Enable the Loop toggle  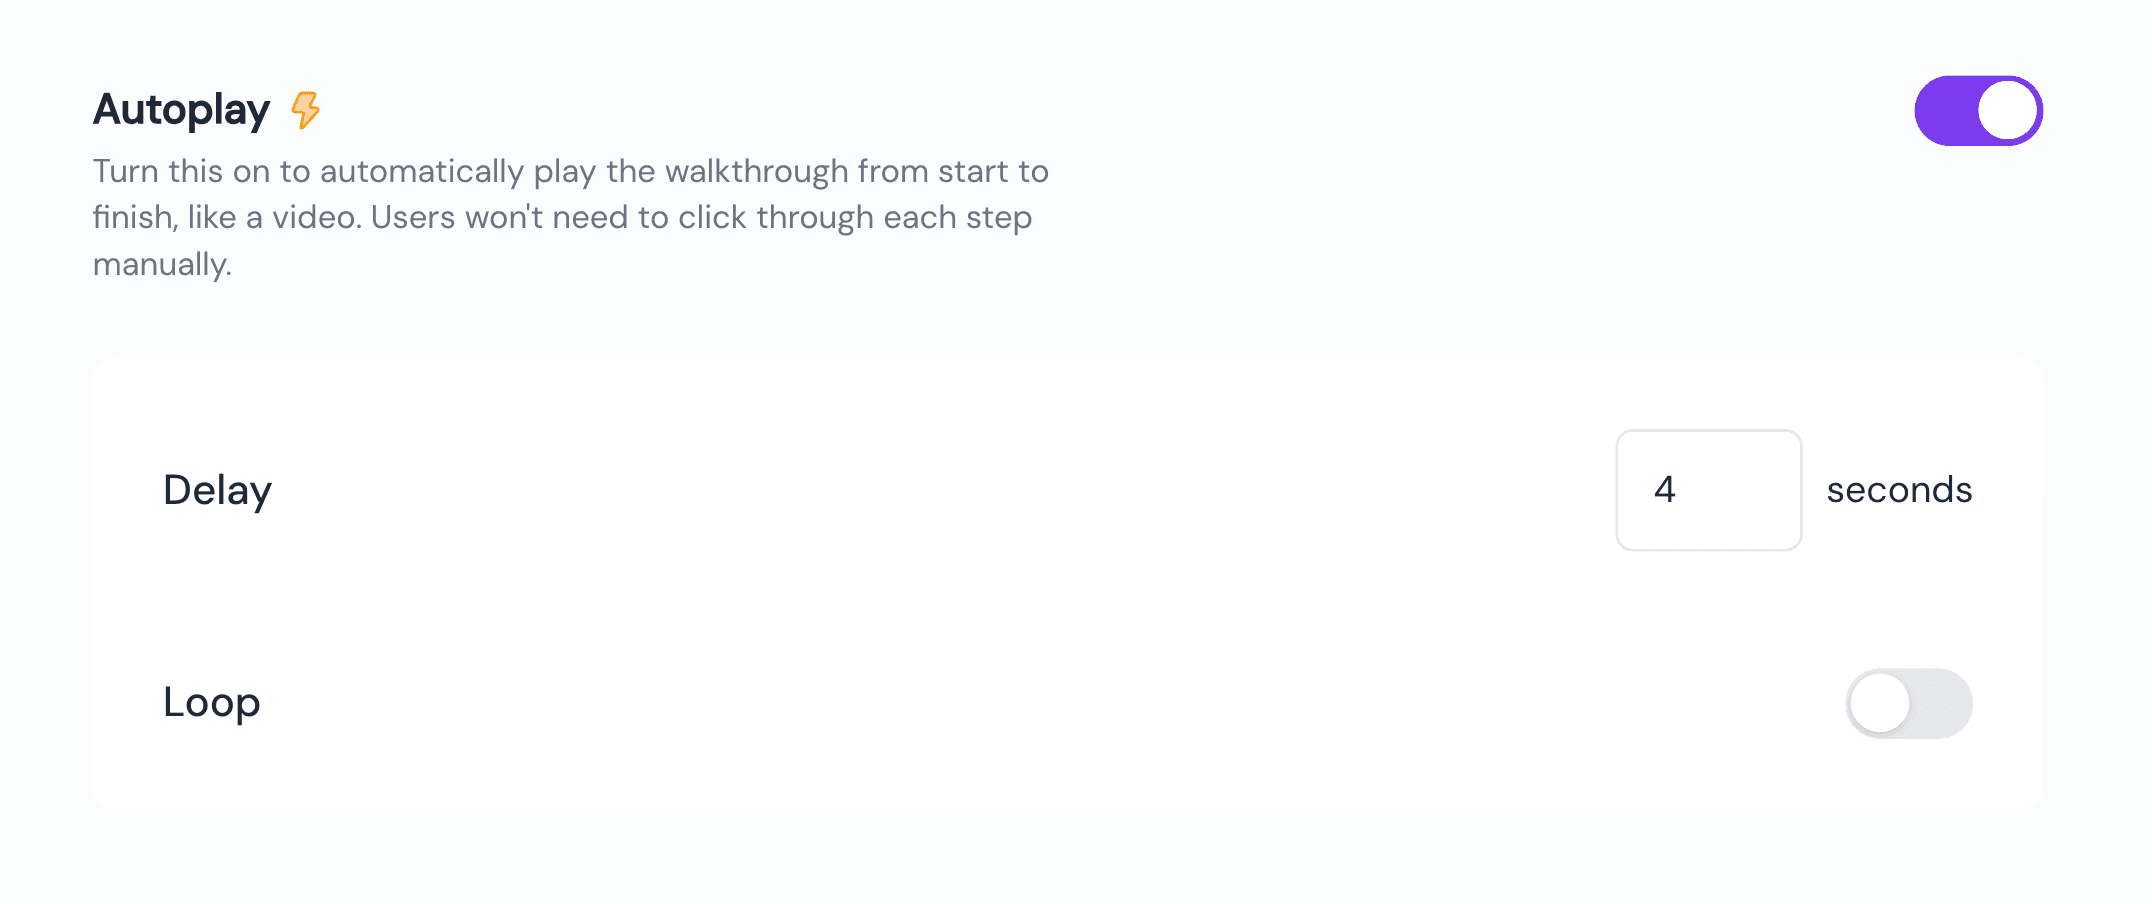[1908, 703]
